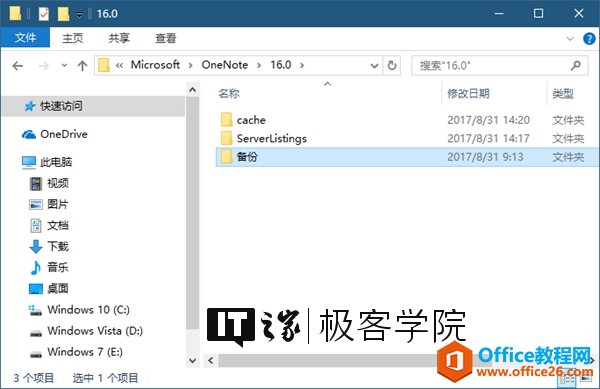
Task: Select the 备份 folder
Action: click(407, 157)
